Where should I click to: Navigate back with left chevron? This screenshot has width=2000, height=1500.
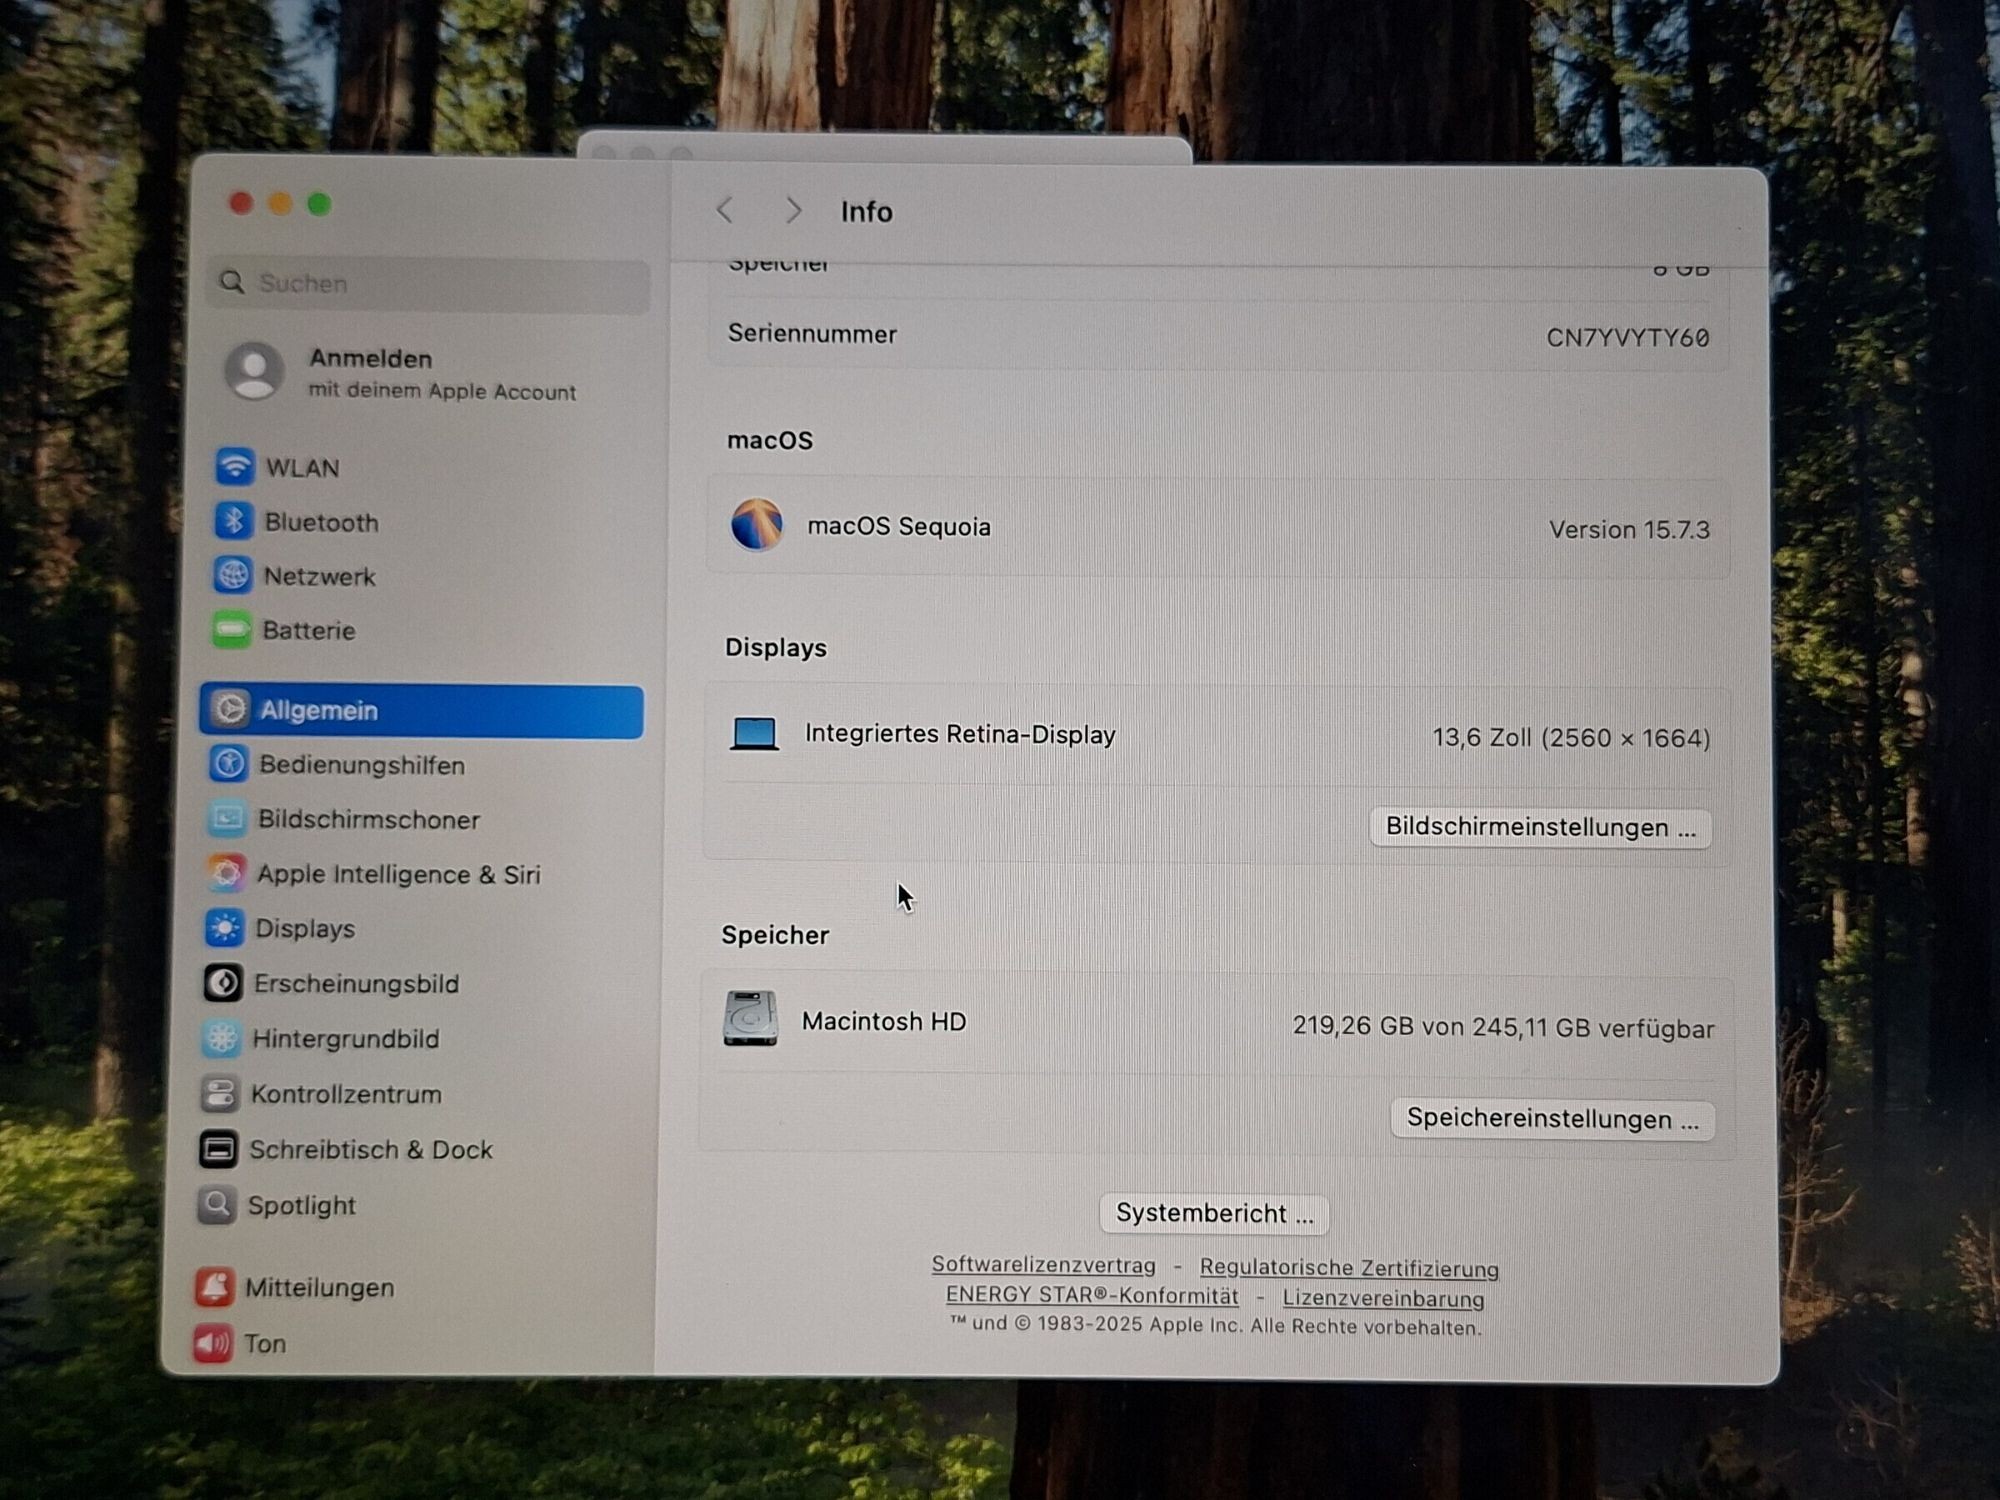tap(726, 211)
